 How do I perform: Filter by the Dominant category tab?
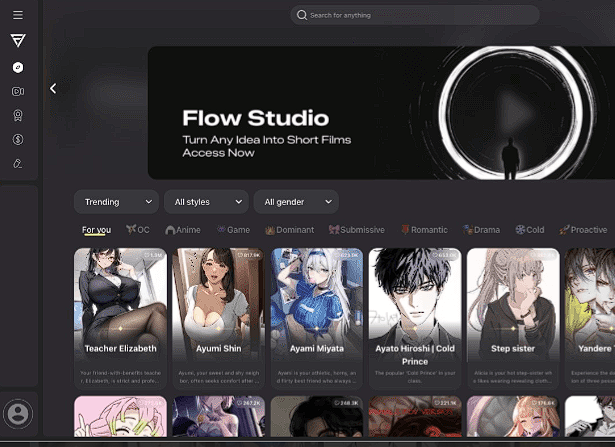point(290,230)
